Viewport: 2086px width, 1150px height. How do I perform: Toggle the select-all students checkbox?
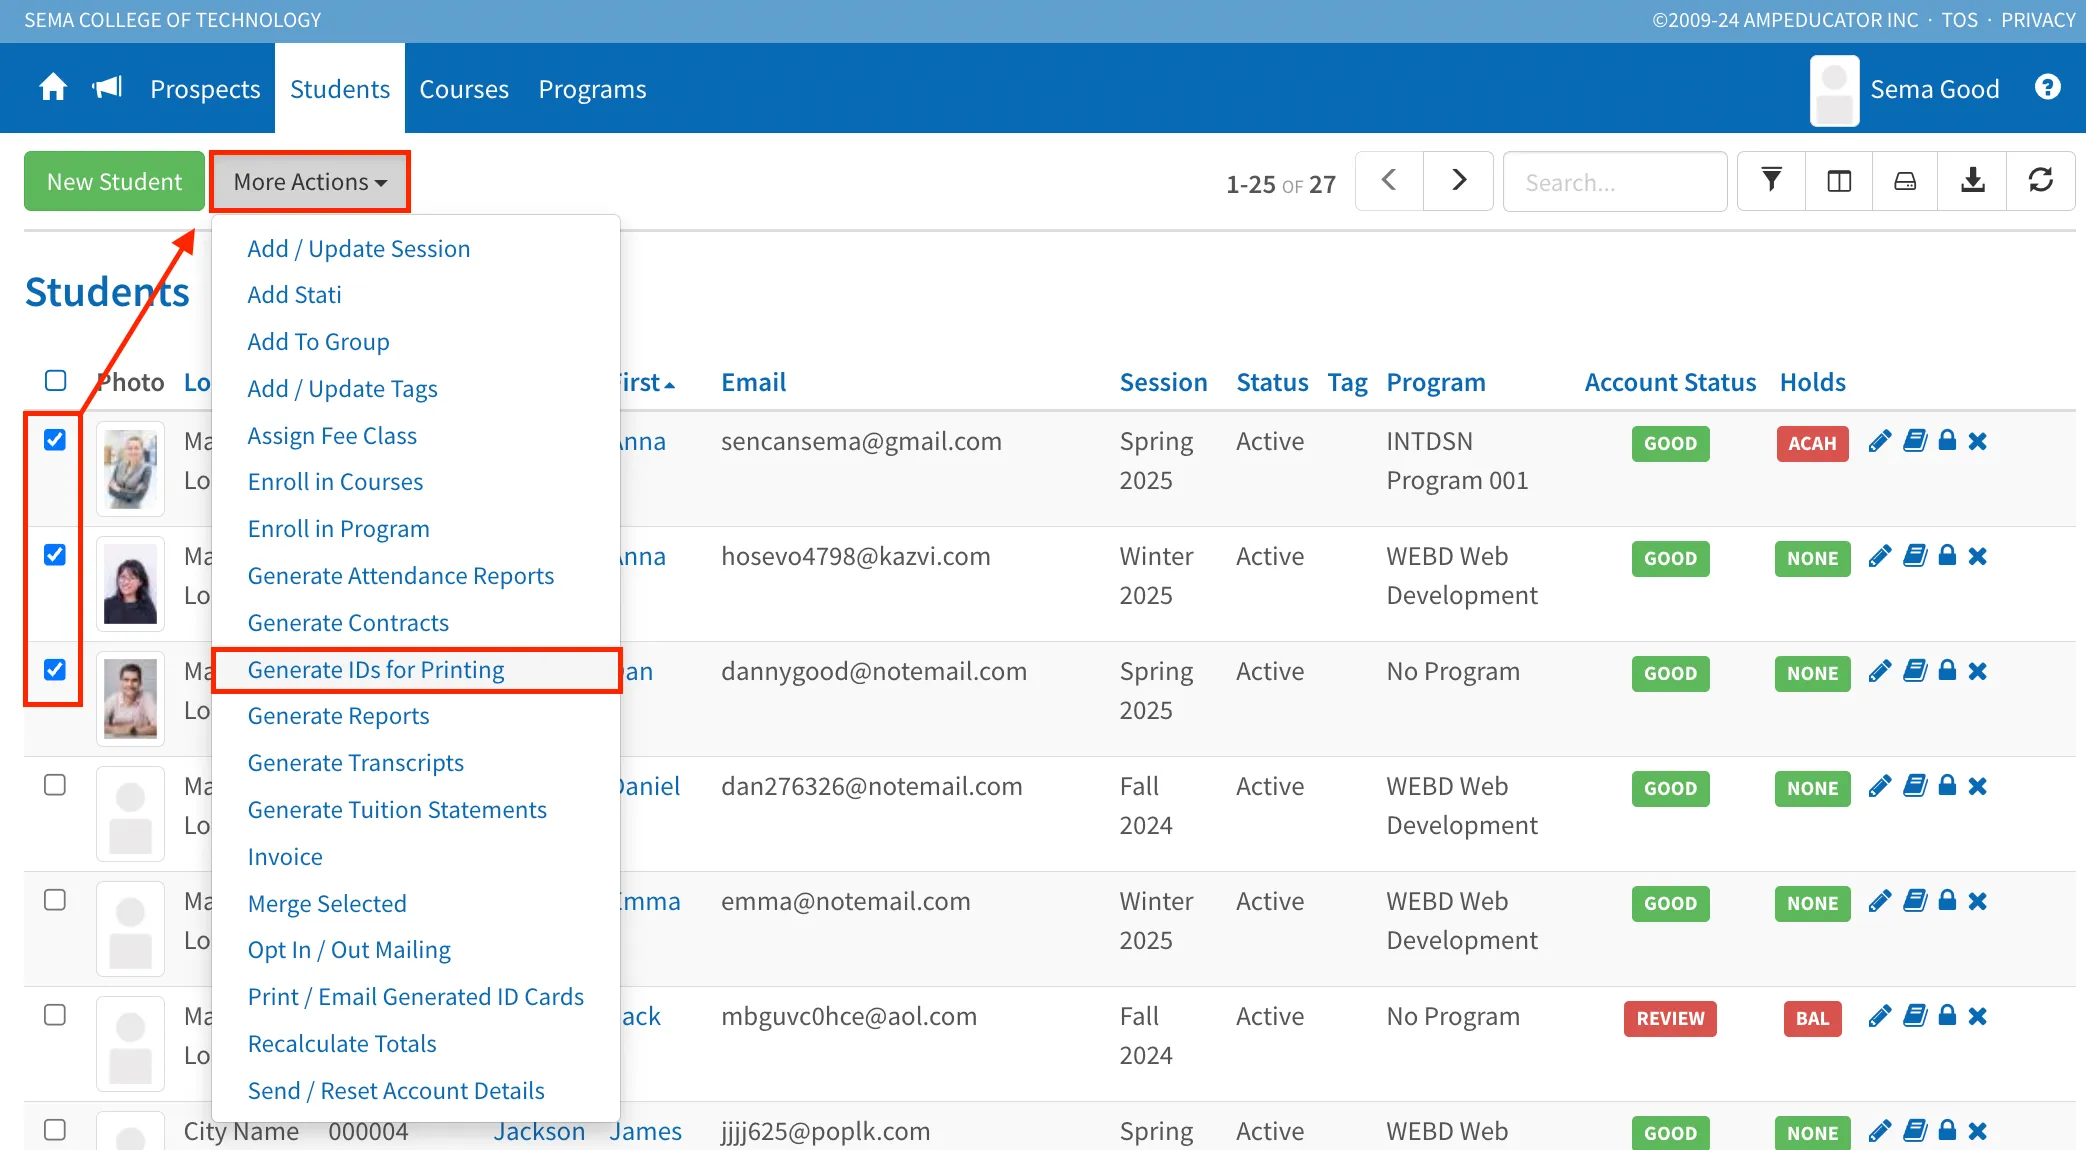tap(55, 381)
